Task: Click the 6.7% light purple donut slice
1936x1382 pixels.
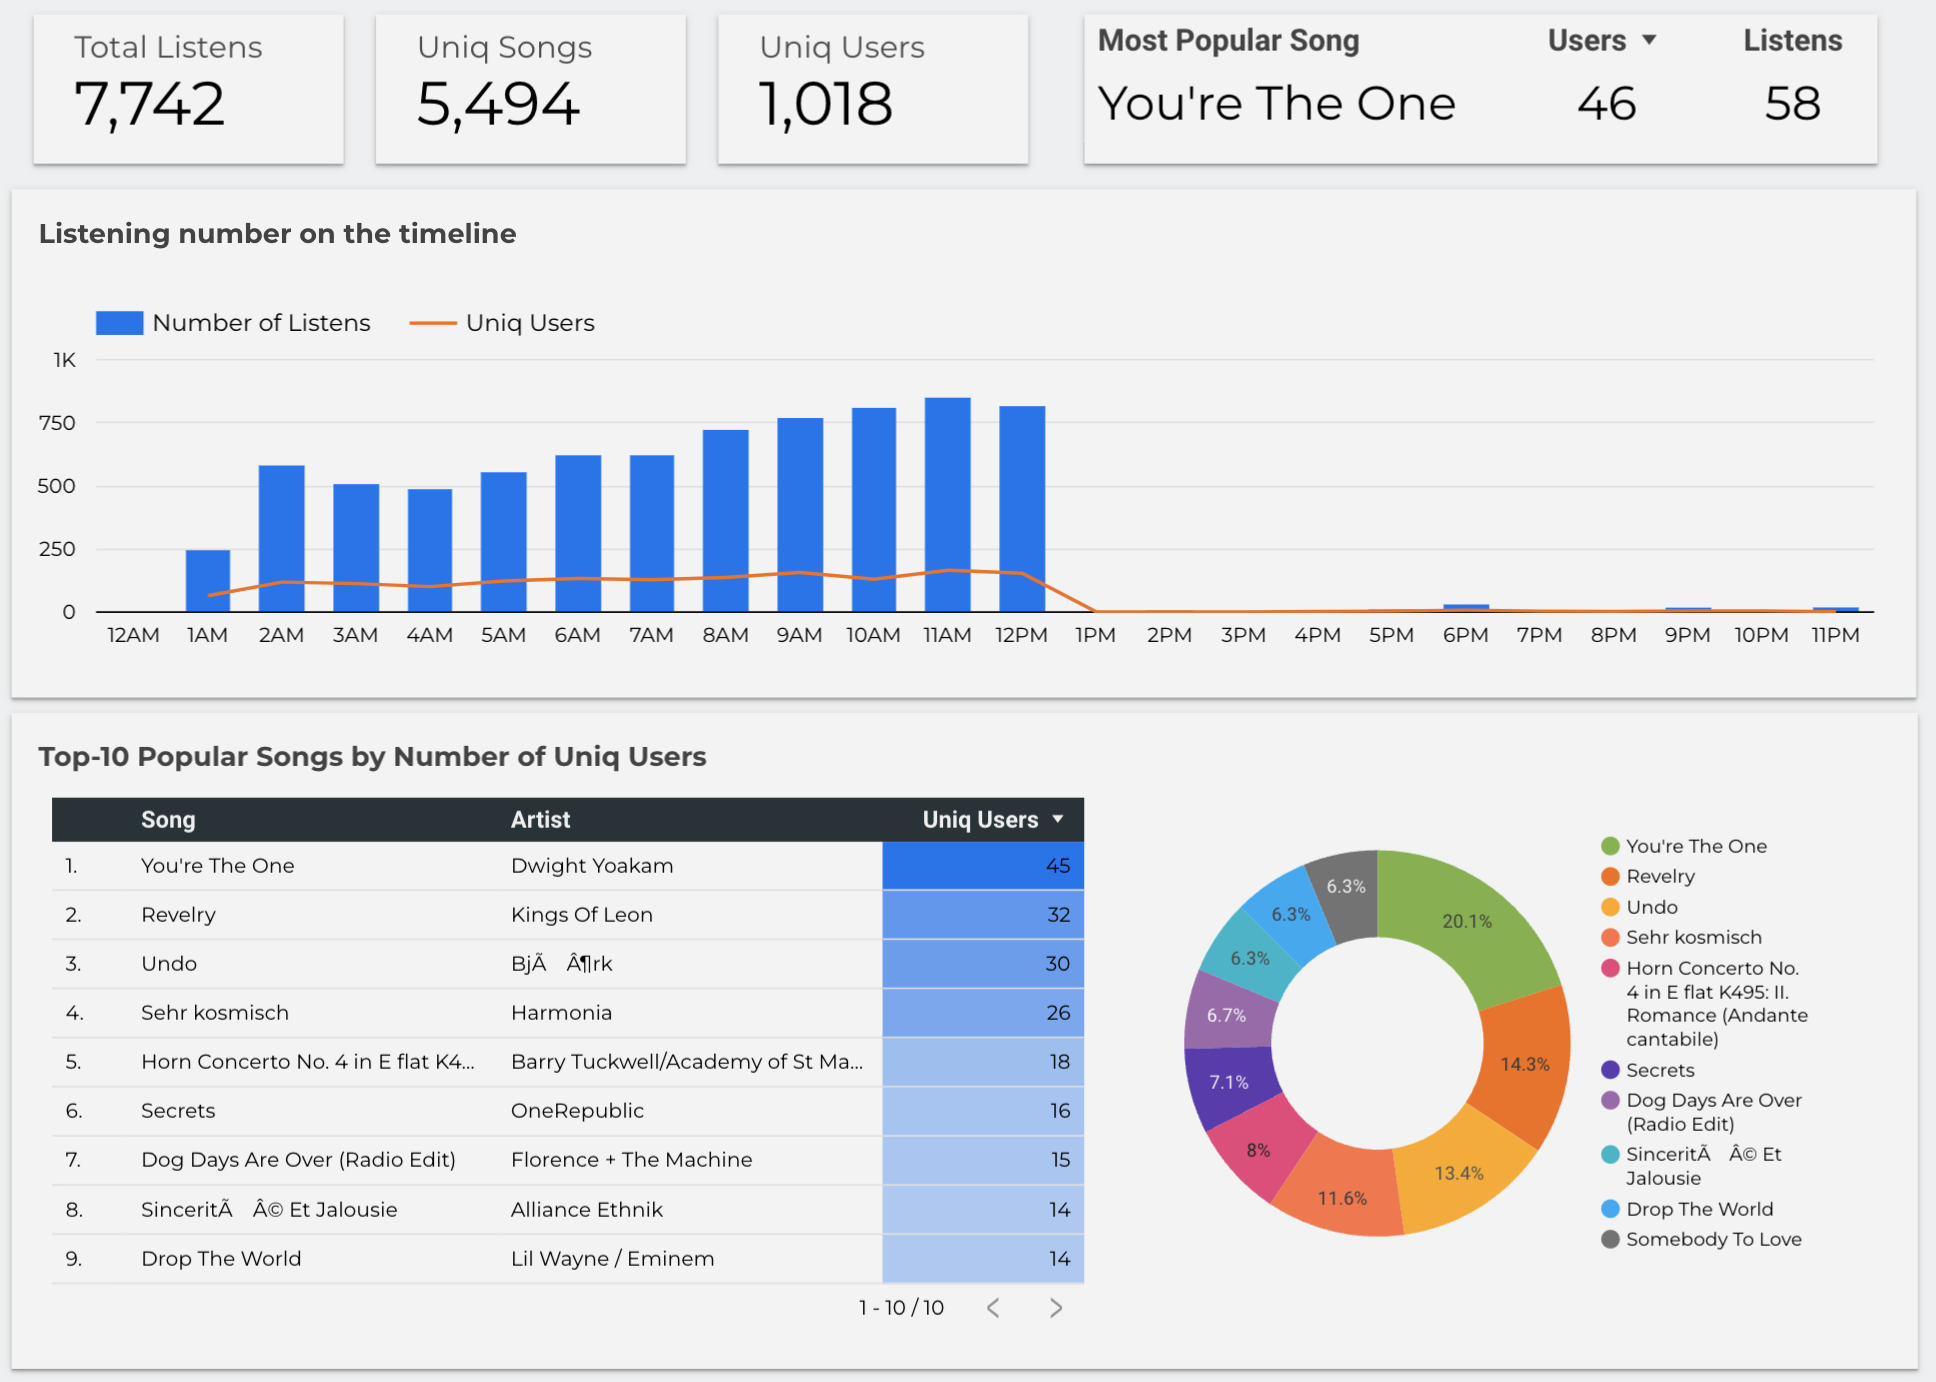Action: click(x=1226, y=1015)
